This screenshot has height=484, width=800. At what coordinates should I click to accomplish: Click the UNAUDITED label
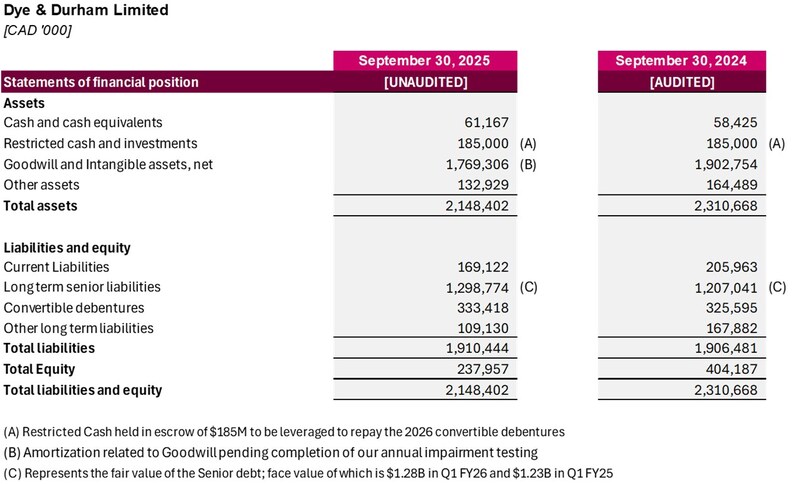point(425,82)
